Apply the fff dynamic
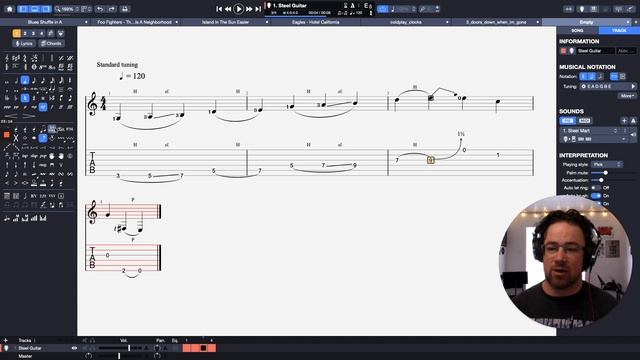 (71, 107)
